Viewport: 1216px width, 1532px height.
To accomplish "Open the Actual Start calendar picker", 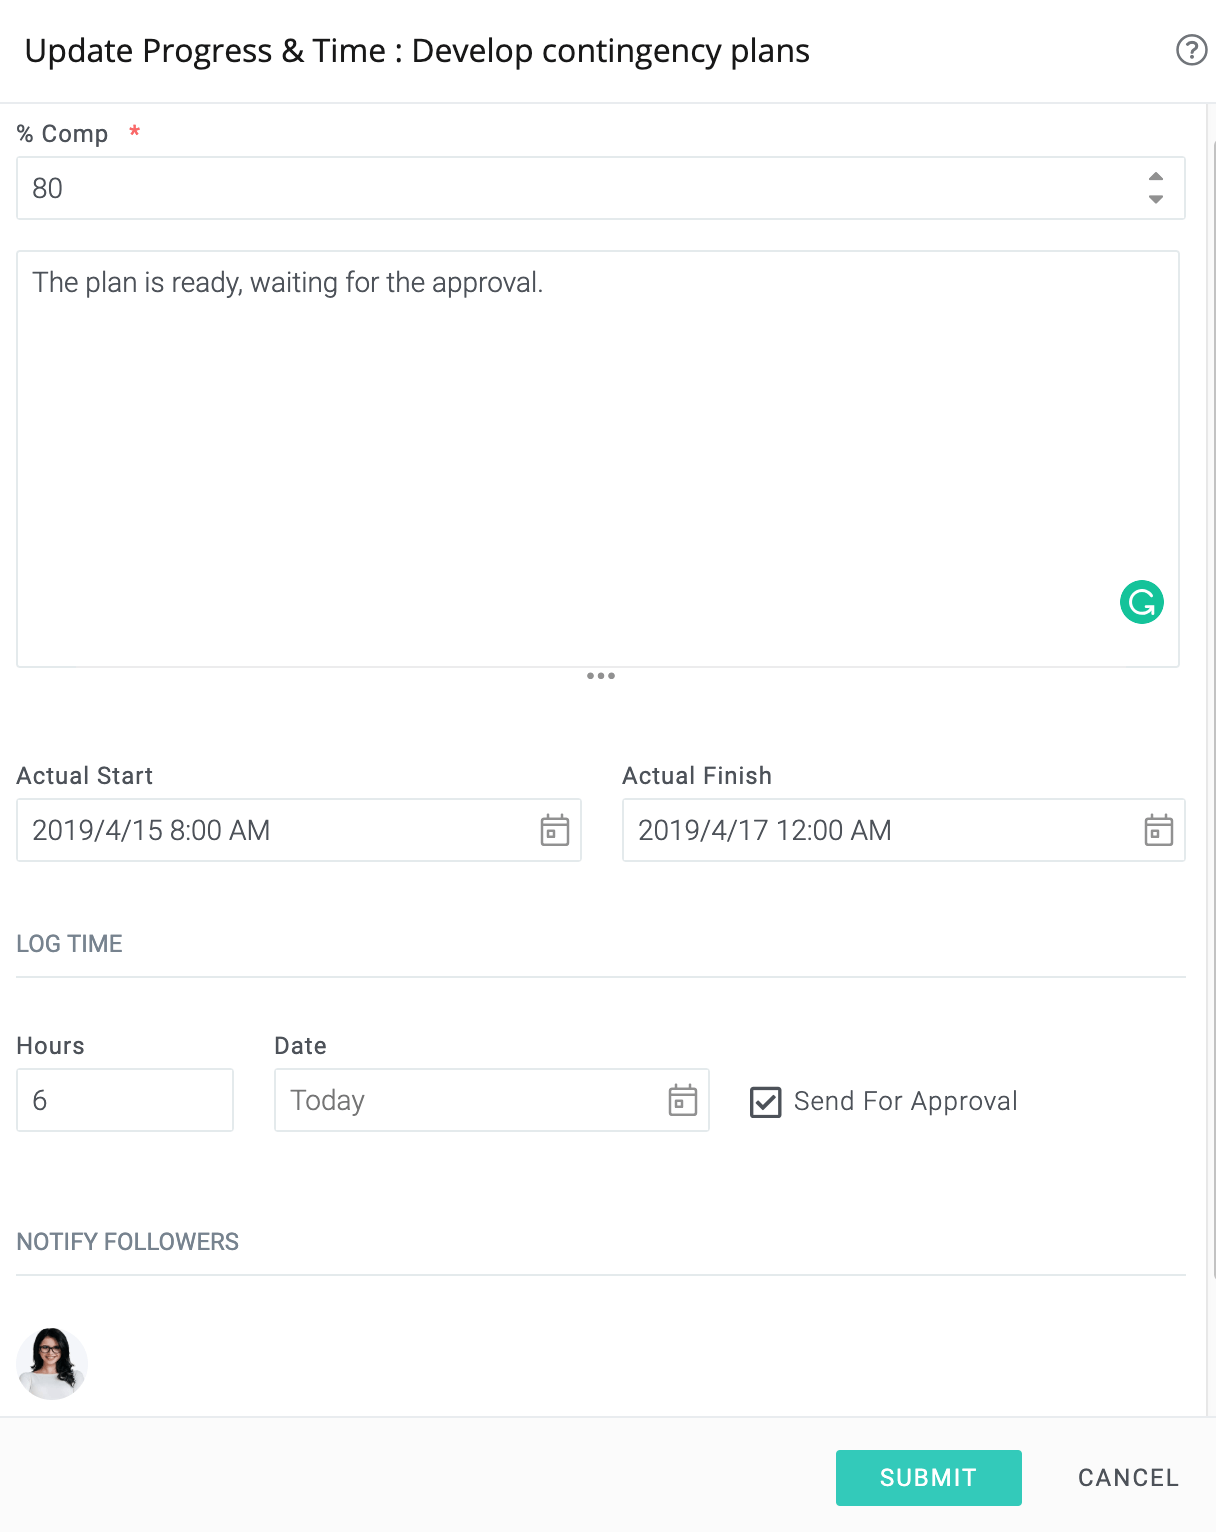I will (554, 830).
